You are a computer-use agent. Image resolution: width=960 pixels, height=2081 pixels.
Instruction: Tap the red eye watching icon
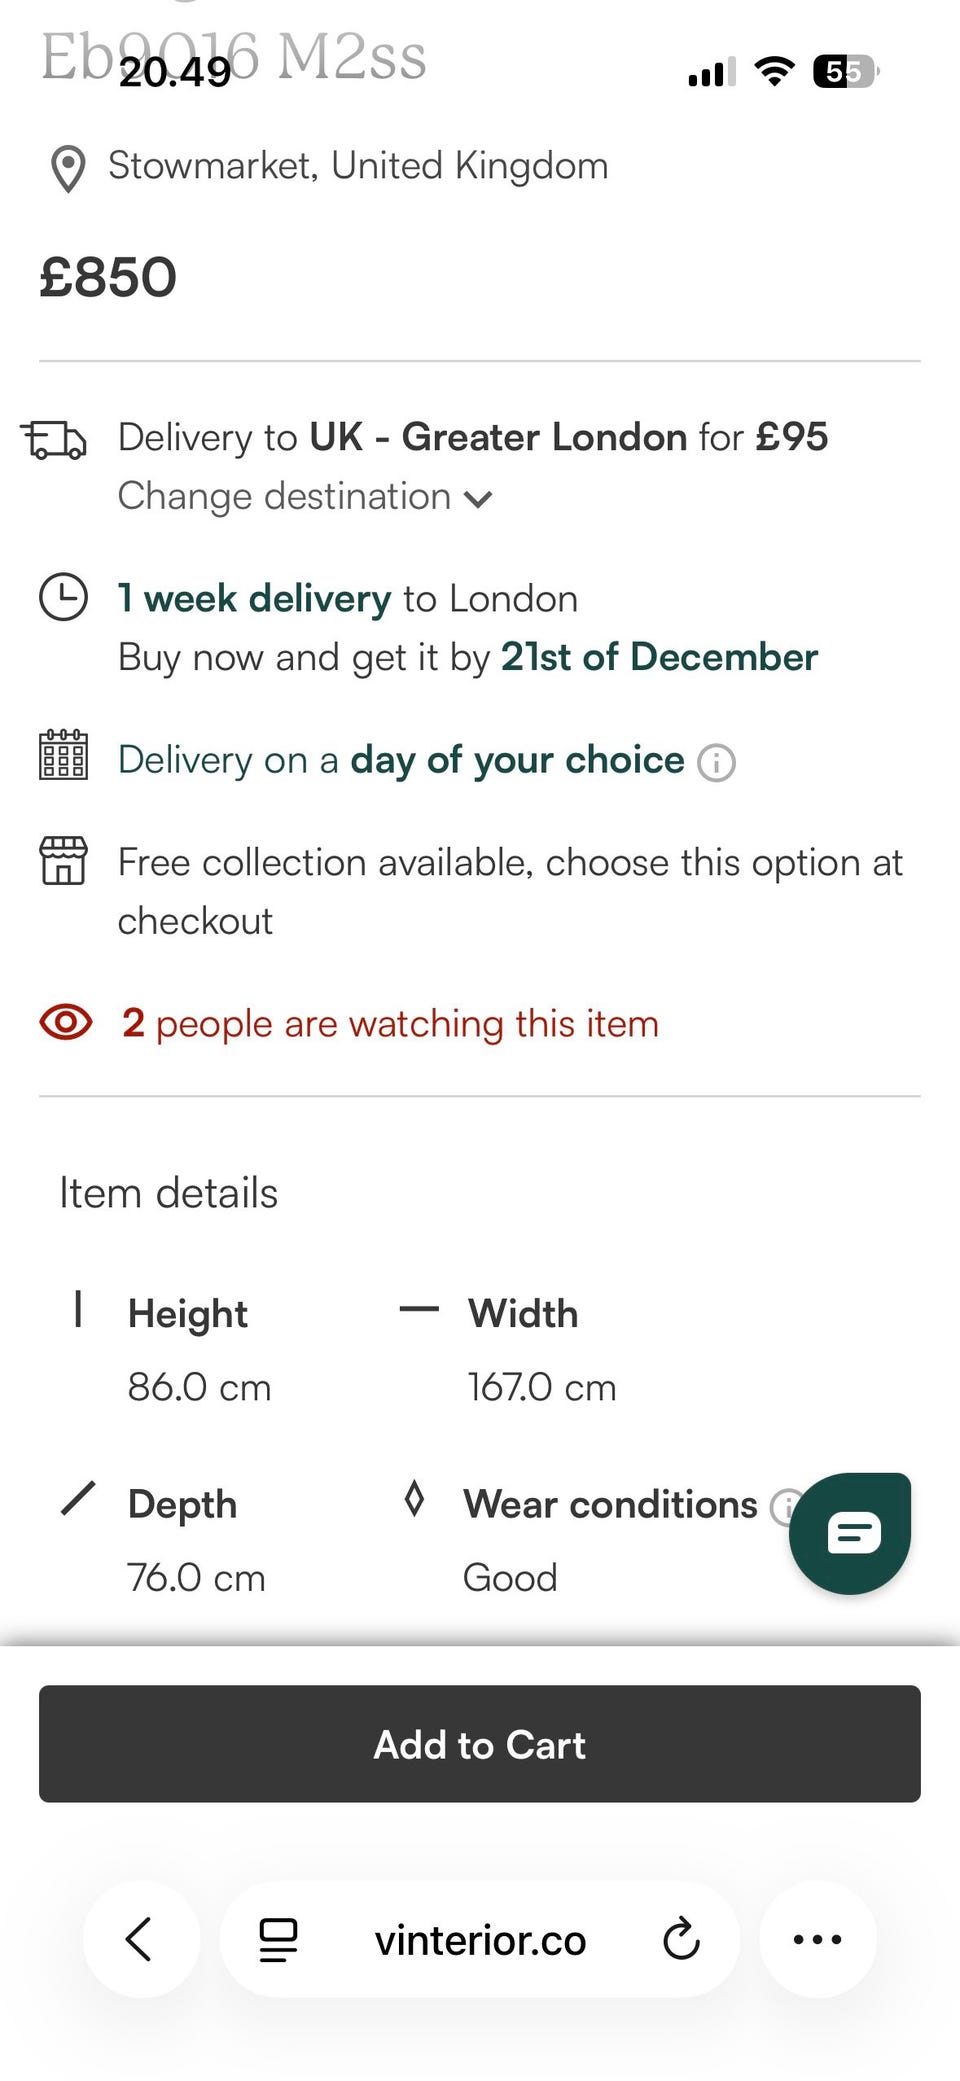66,1022
